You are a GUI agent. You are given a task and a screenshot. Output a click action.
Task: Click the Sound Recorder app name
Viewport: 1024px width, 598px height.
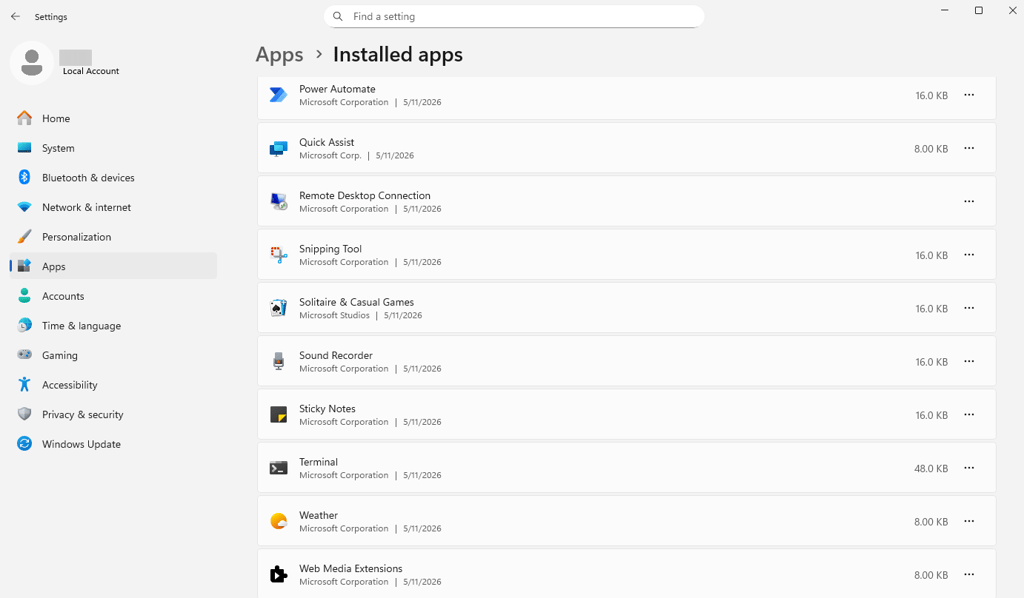point(336,355)
